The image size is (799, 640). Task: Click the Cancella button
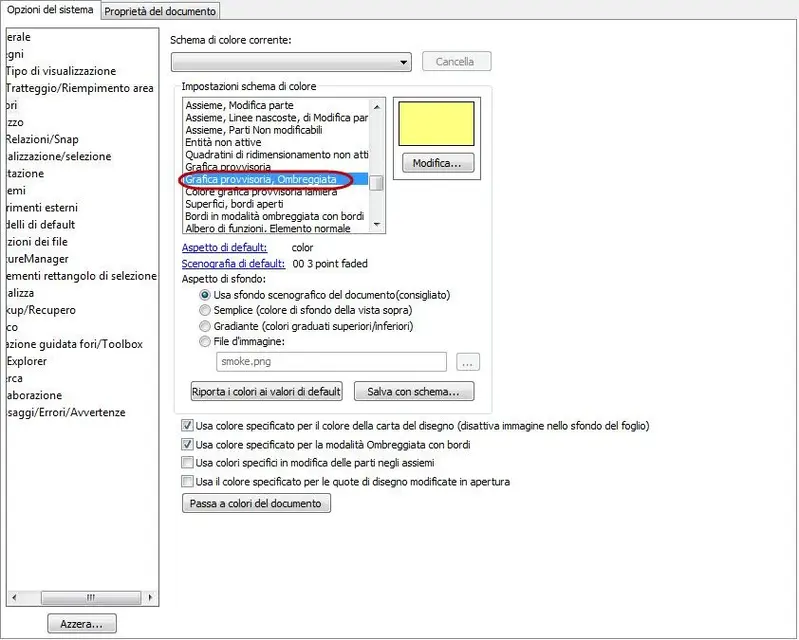click(x=457, y=62)
